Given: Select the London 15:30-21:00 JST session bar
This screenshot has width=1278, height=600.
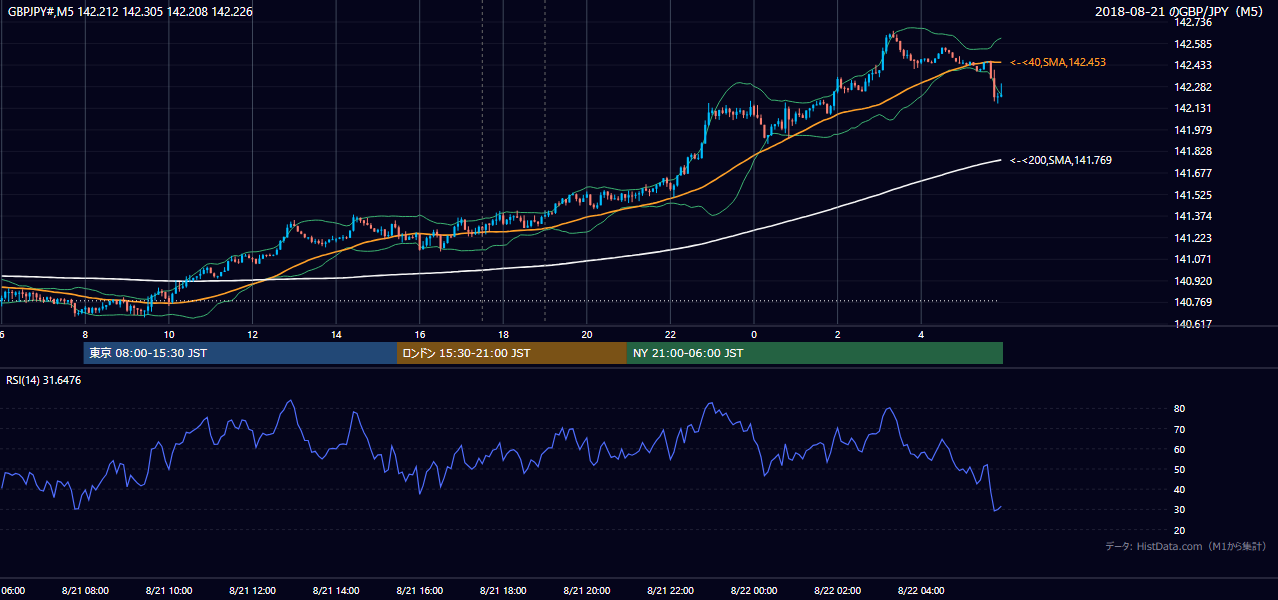Looking at the screenshot, I should (x=512, y=353).
